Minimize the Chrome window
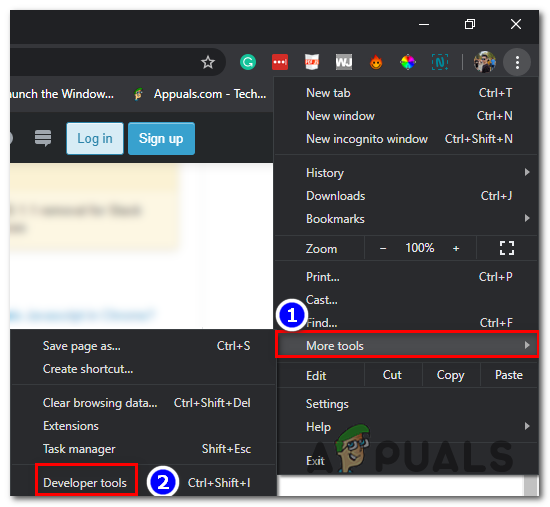This screenshot has height=507, width=550. [x=424, y=24]
